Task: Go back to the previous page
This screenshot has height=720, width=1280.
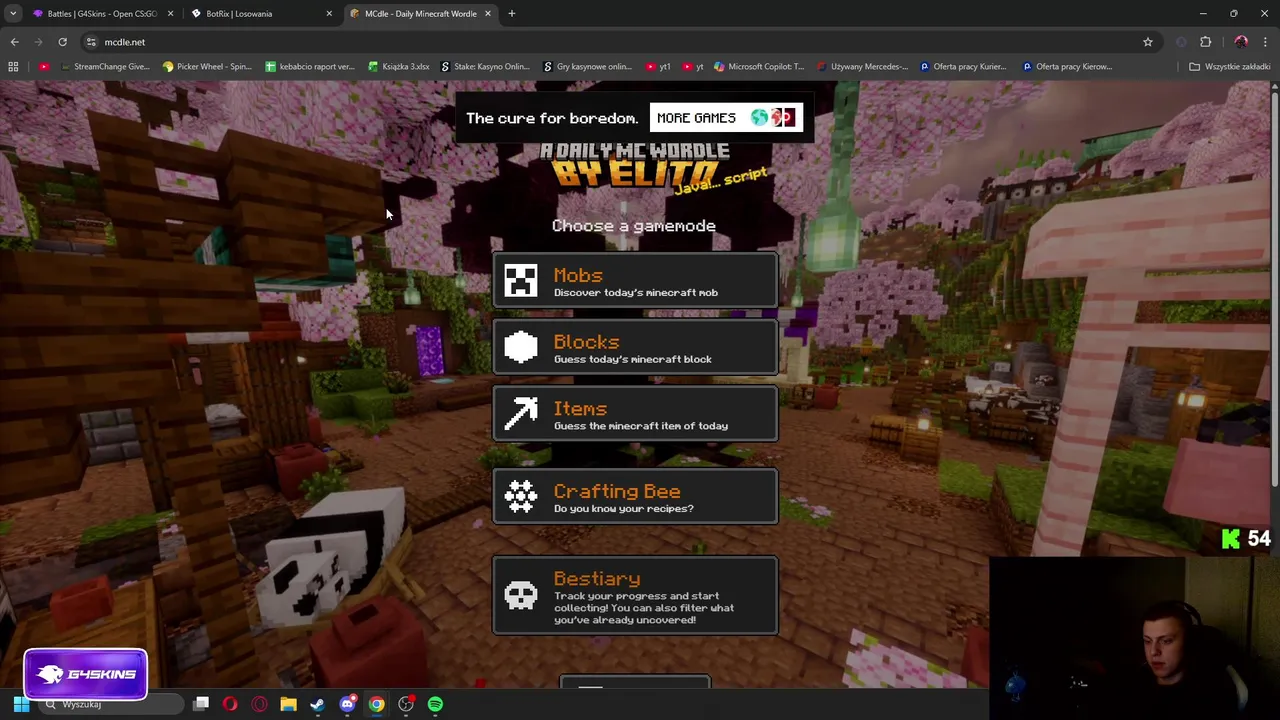Action: [x=14, y=42]
